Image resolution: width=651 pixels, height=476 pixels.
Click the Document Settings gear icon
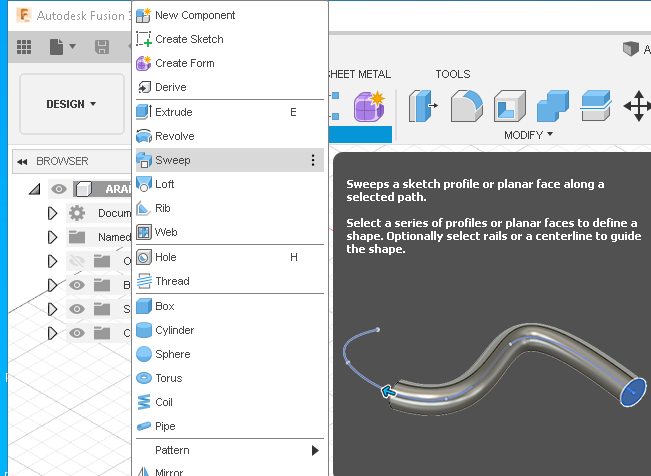(x=77, y=213)
